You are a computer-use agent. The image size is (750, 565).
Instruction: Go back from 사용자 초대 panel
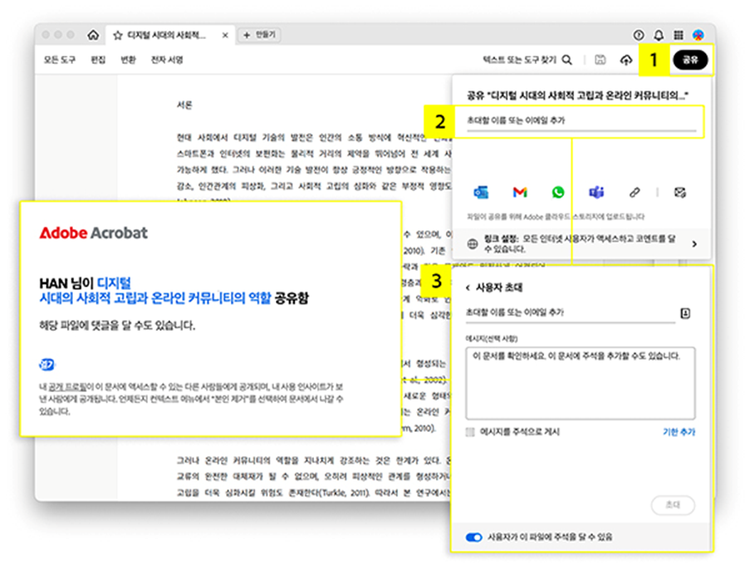[468, 288]
